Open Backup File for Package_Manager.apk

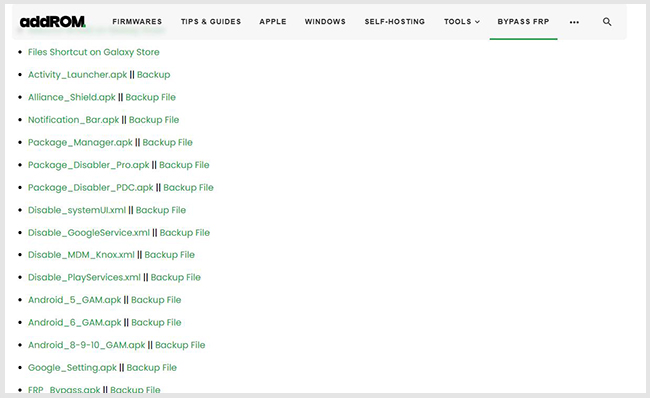click(167, 143)
